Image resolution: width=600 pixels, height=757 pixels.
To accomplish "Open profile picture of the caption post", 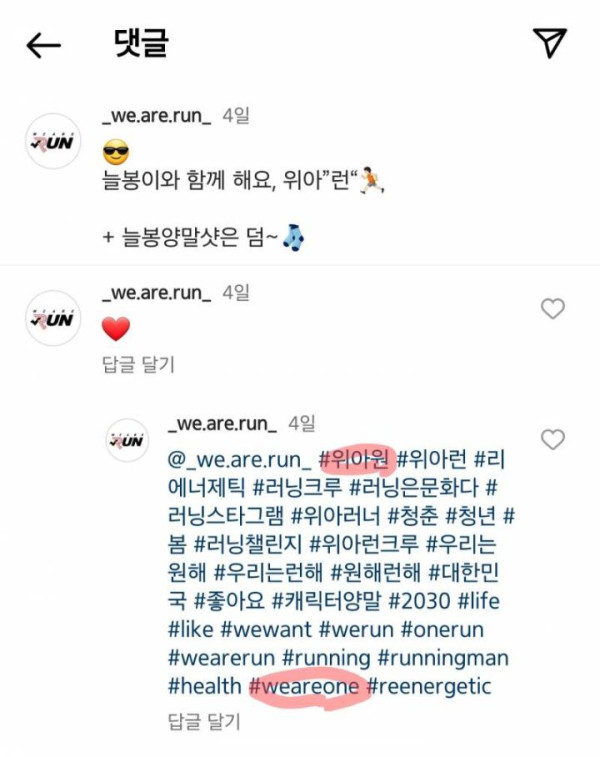I will tap(53, 141).
